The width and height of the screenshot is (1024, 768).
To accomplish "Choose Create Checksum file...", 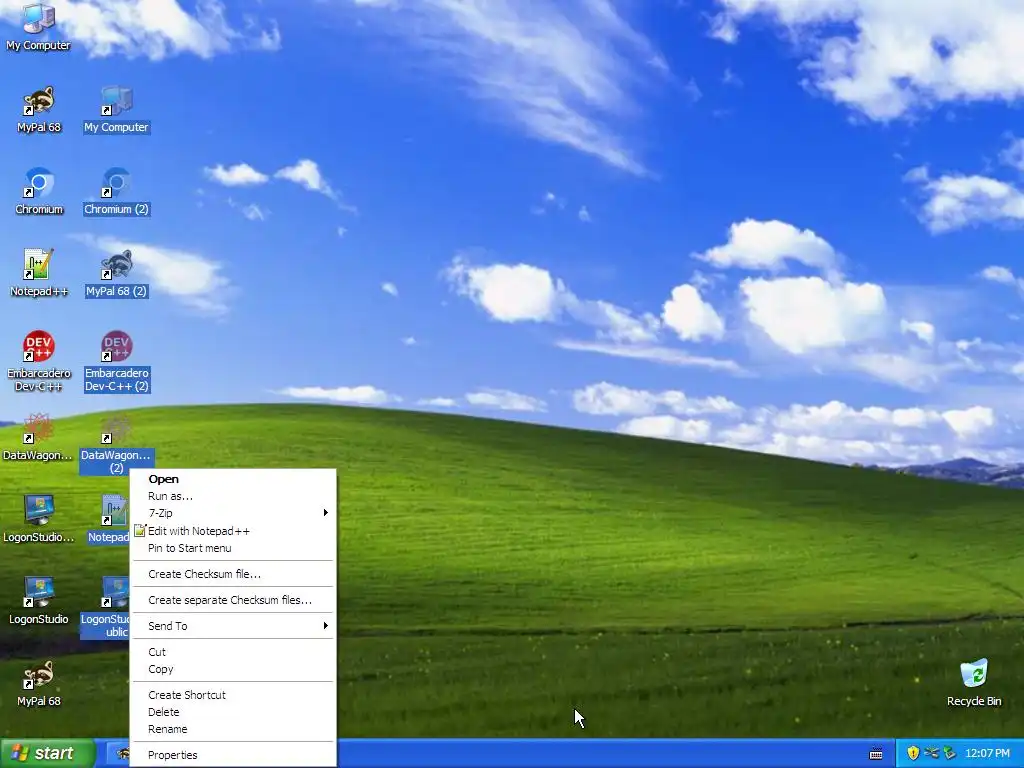I will point(233,574).
